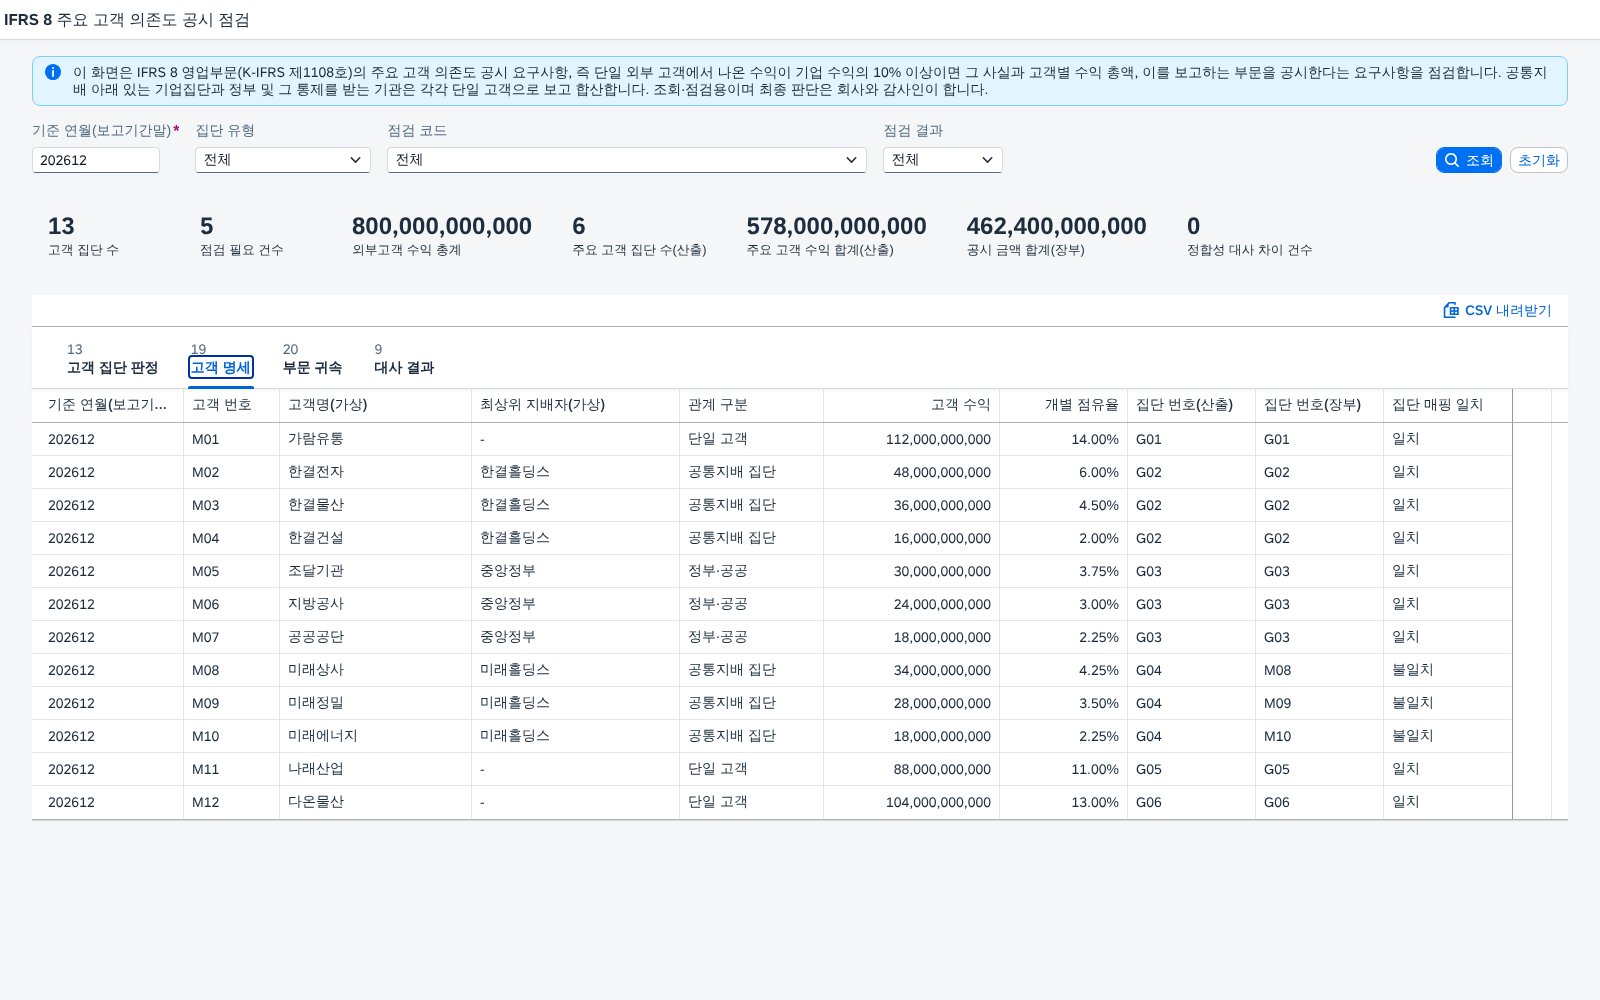Switch to the 고객 집단 판정 tab
This screenshot has width=1600, height=1000.
pos(112,367)
